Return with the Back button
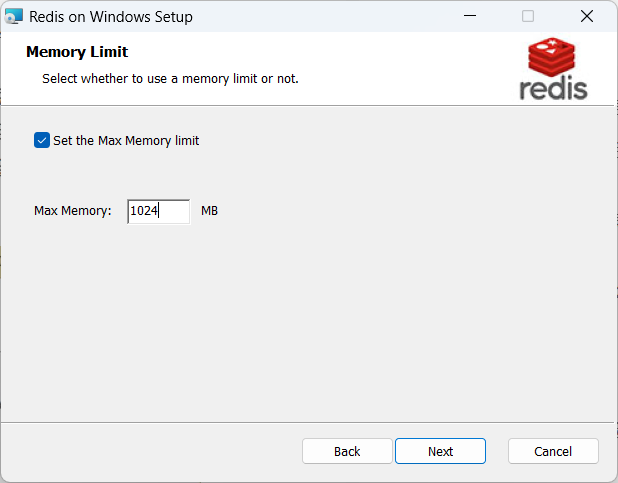 (347, 451)
